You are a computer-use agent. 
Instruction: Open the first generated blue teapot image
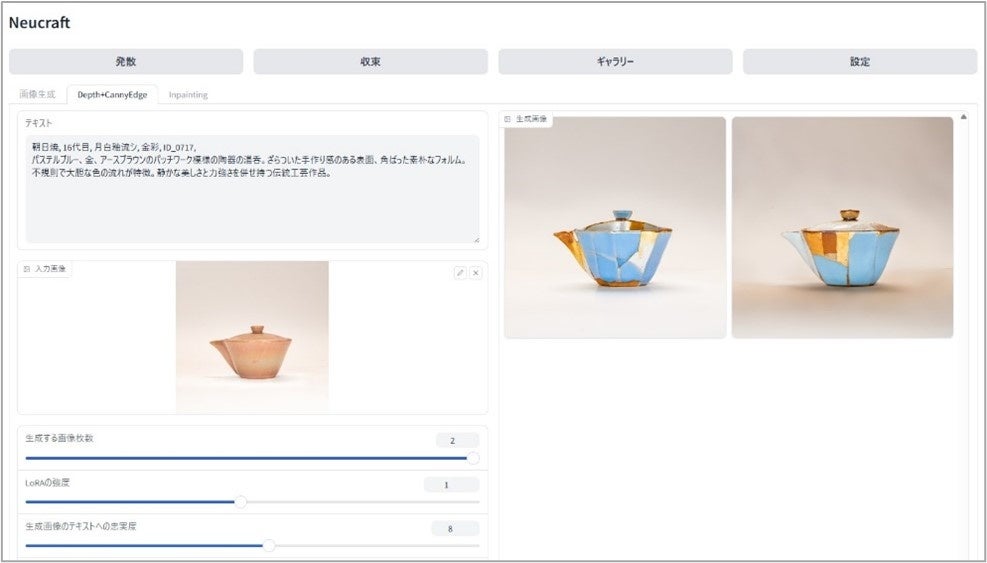(615, 227)
